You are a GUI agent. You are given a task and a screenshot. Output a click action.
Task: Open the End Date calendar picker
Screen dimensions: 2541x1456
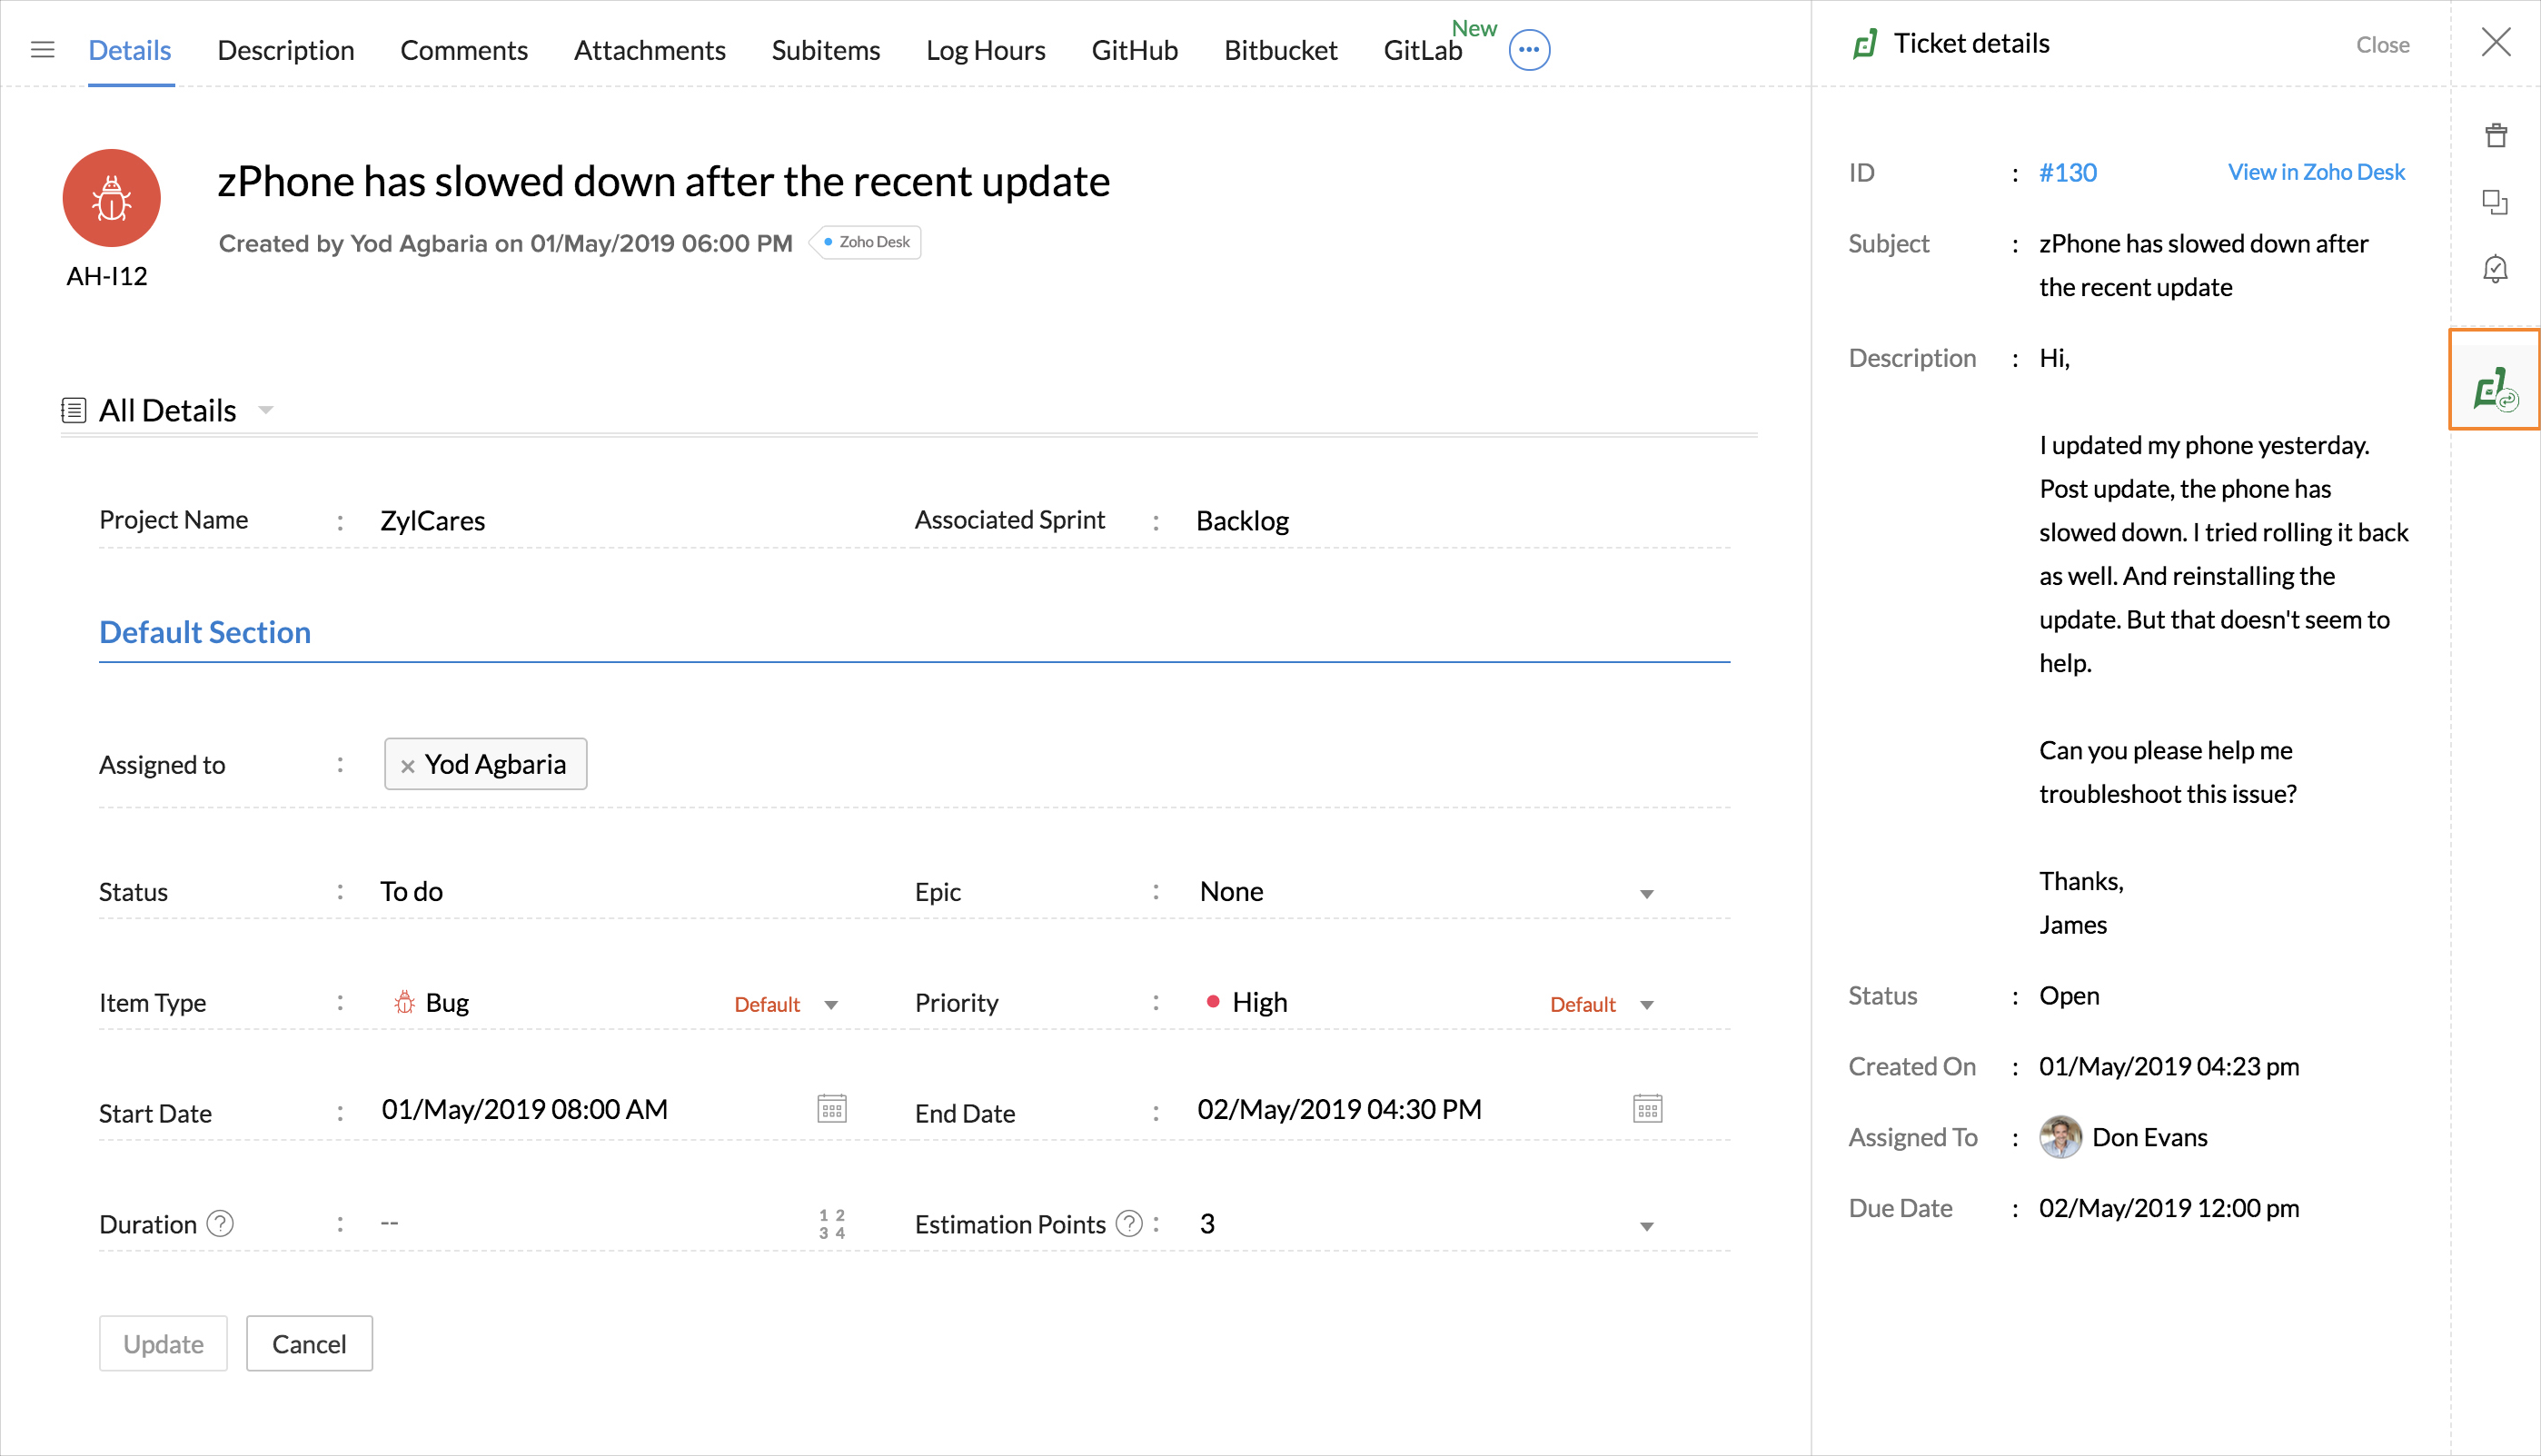[1647, 1108]
